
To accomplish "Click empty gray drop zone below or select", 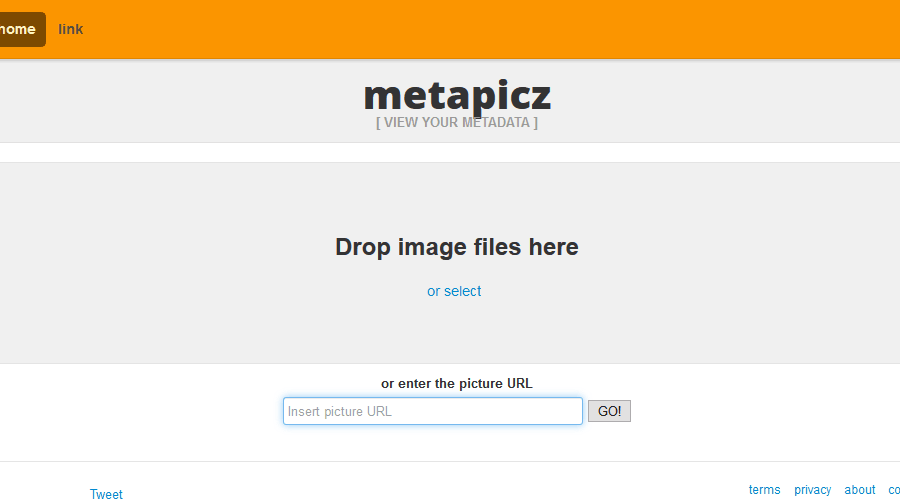I will tap(454, 332).
